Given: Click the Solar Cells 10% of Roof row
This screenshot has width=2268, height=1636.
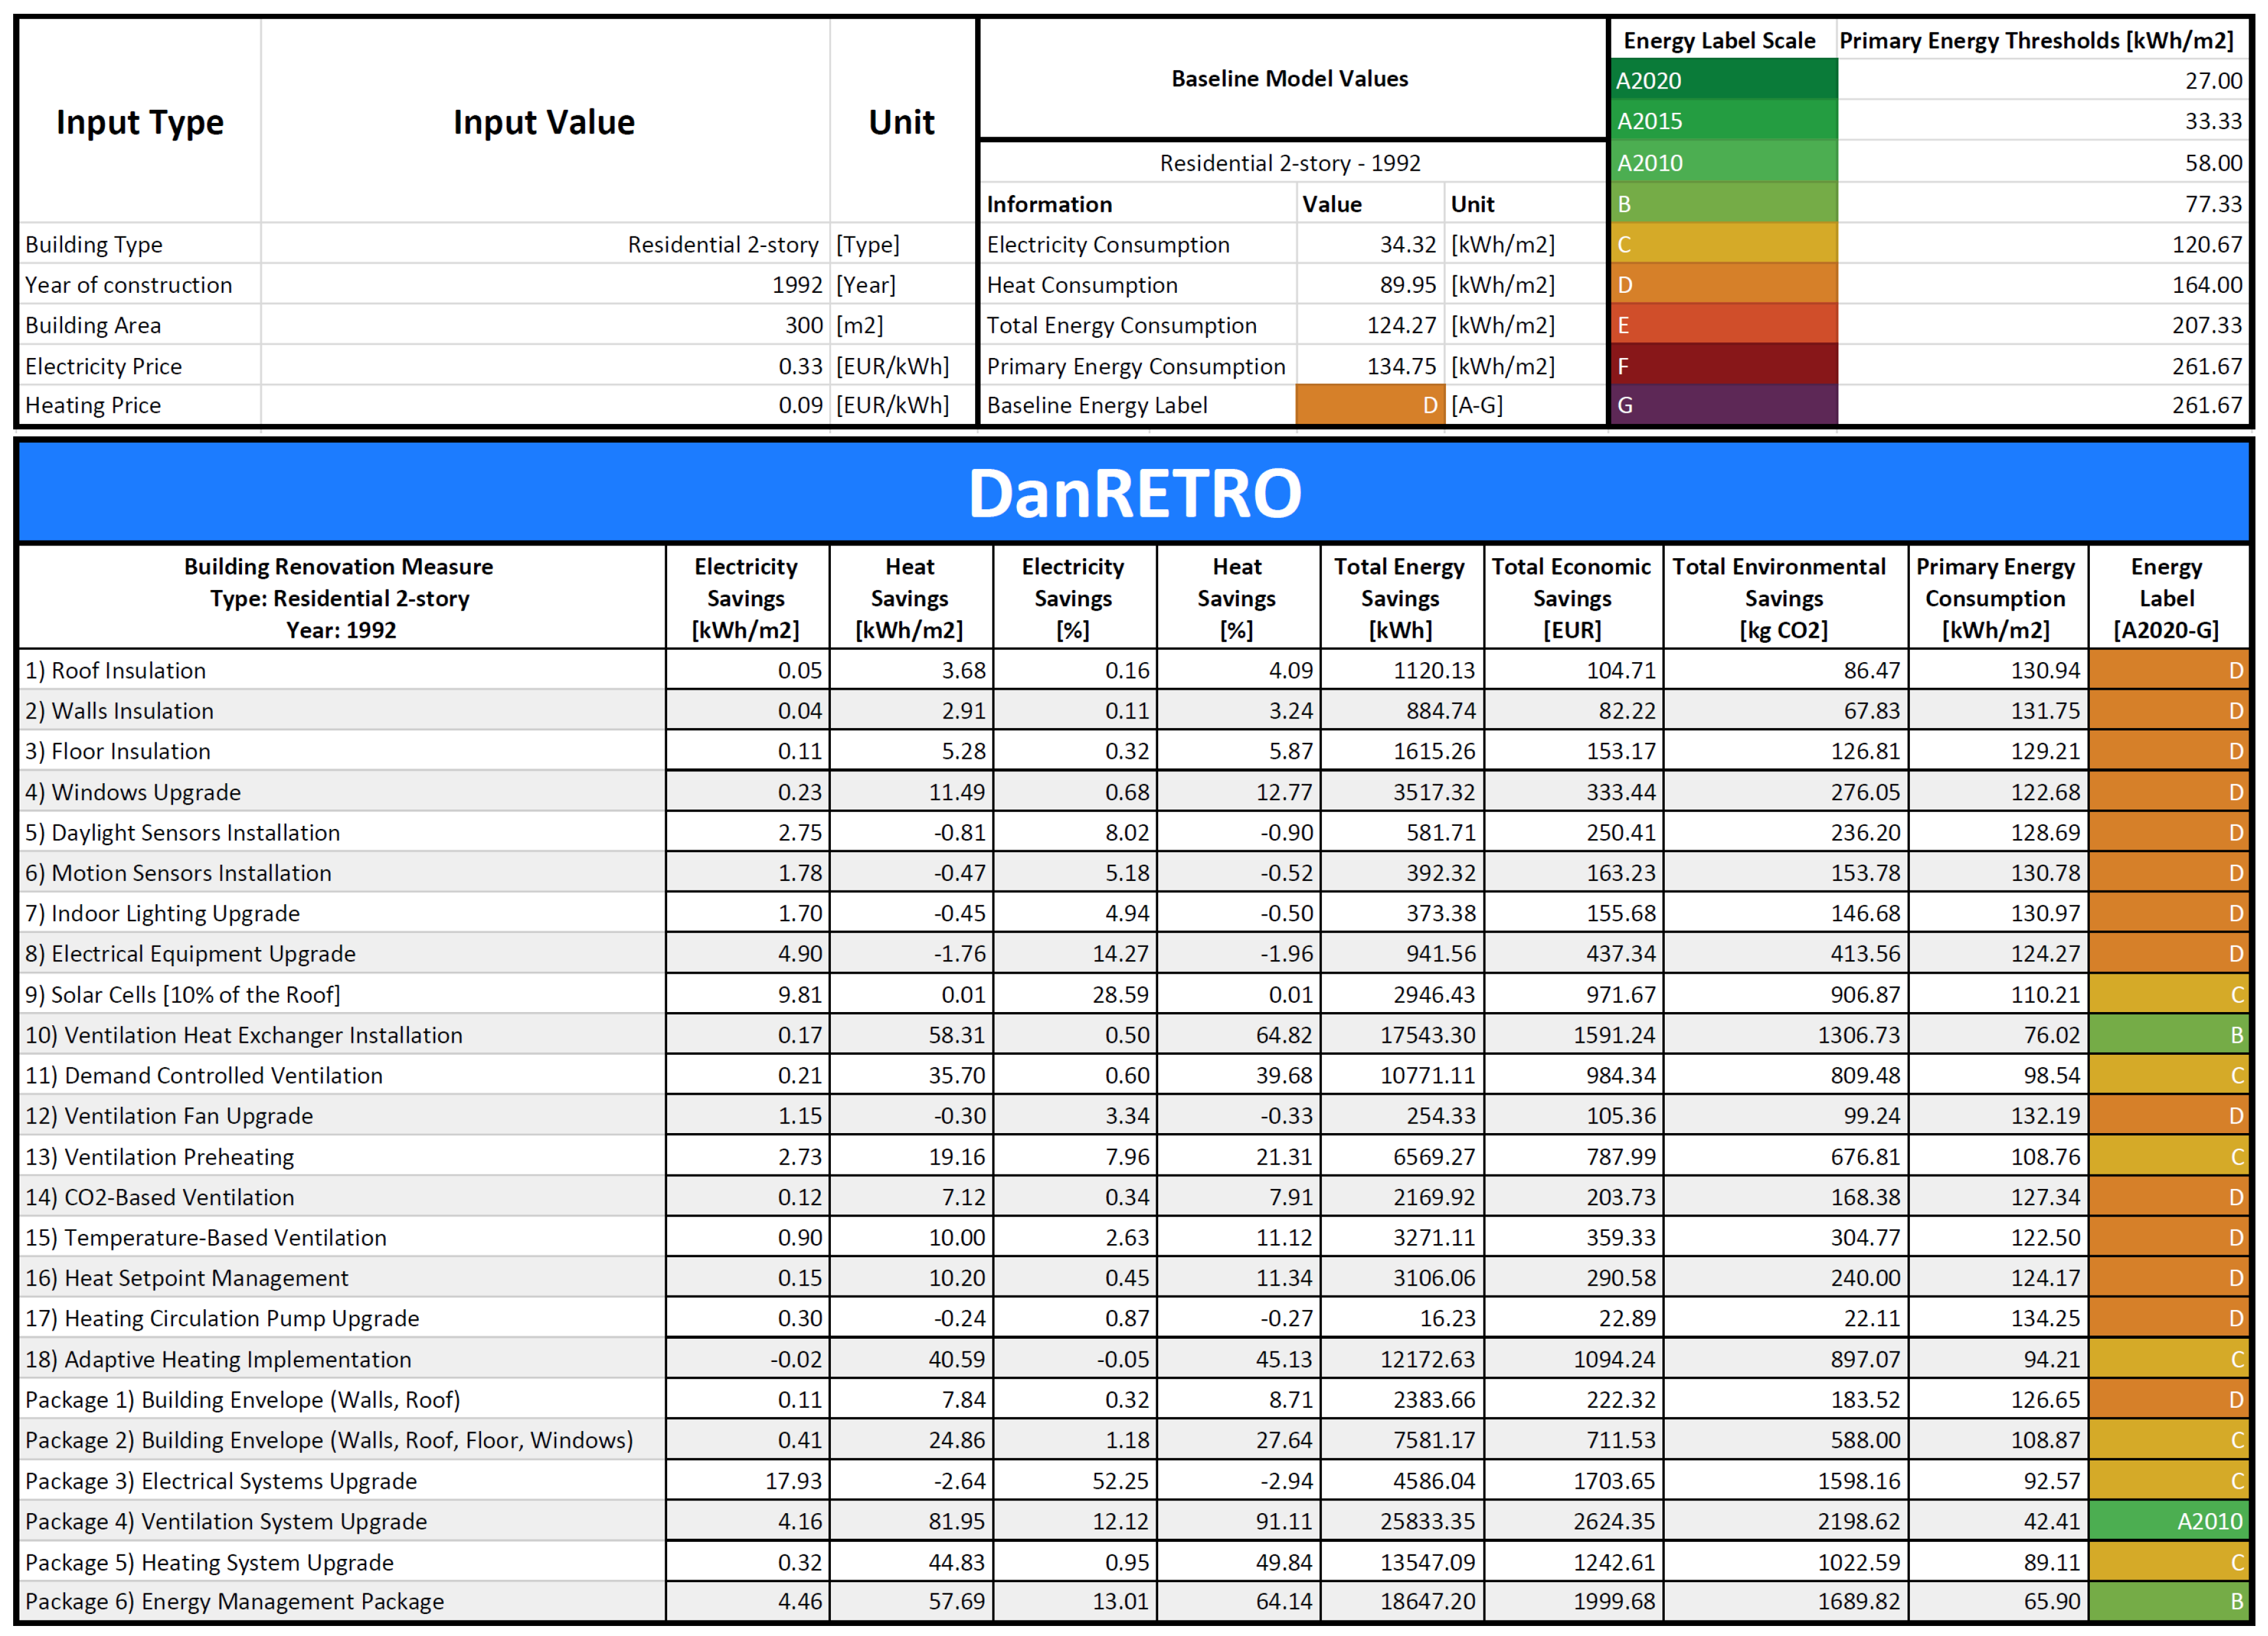Looking at the screenshot, I should pyautogui.click(x=183, y=994).
